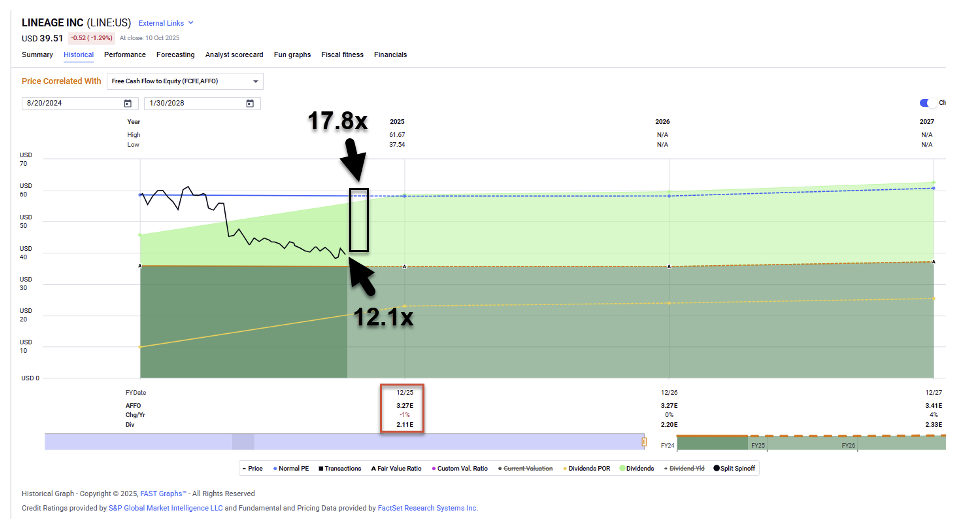Switch to the Forecasting tab
The height and width of the screenshot is (519, 975).
[x=175, y=55]
